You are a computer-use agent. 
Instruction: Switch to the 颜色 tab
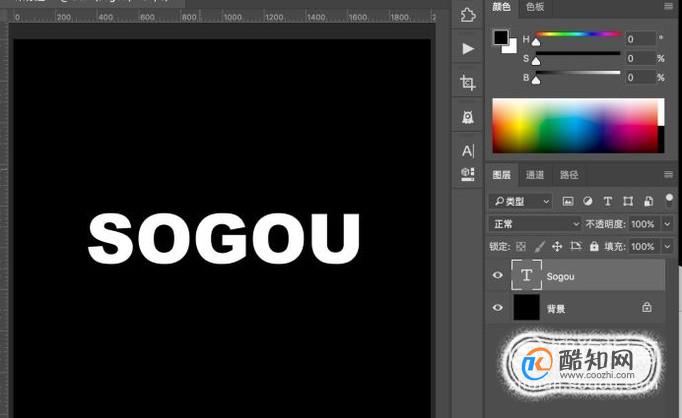pos(501,7)
